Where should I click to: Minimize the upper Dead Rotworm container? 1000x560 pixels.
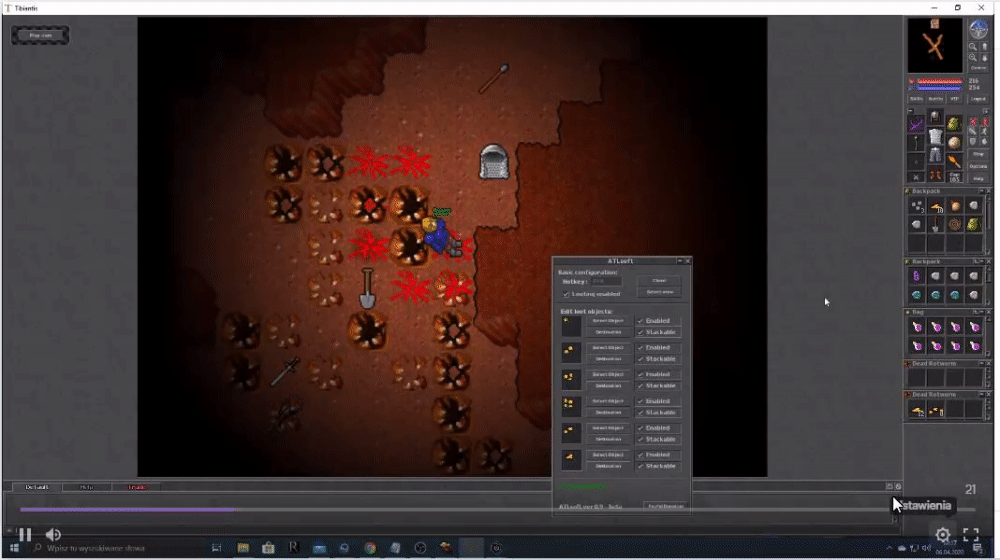pos(982,364)
